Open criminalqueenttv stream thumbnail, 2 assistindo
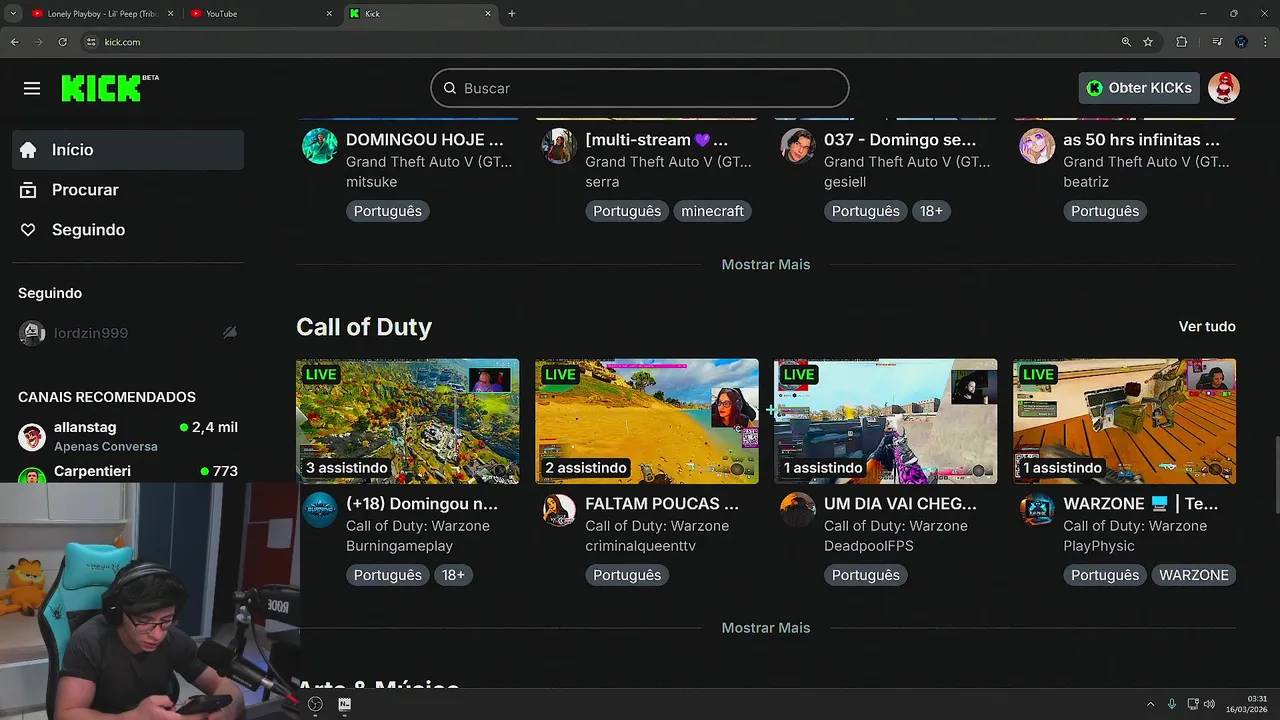The height and width of the screenshot is (720, 1280). [646, 421]
